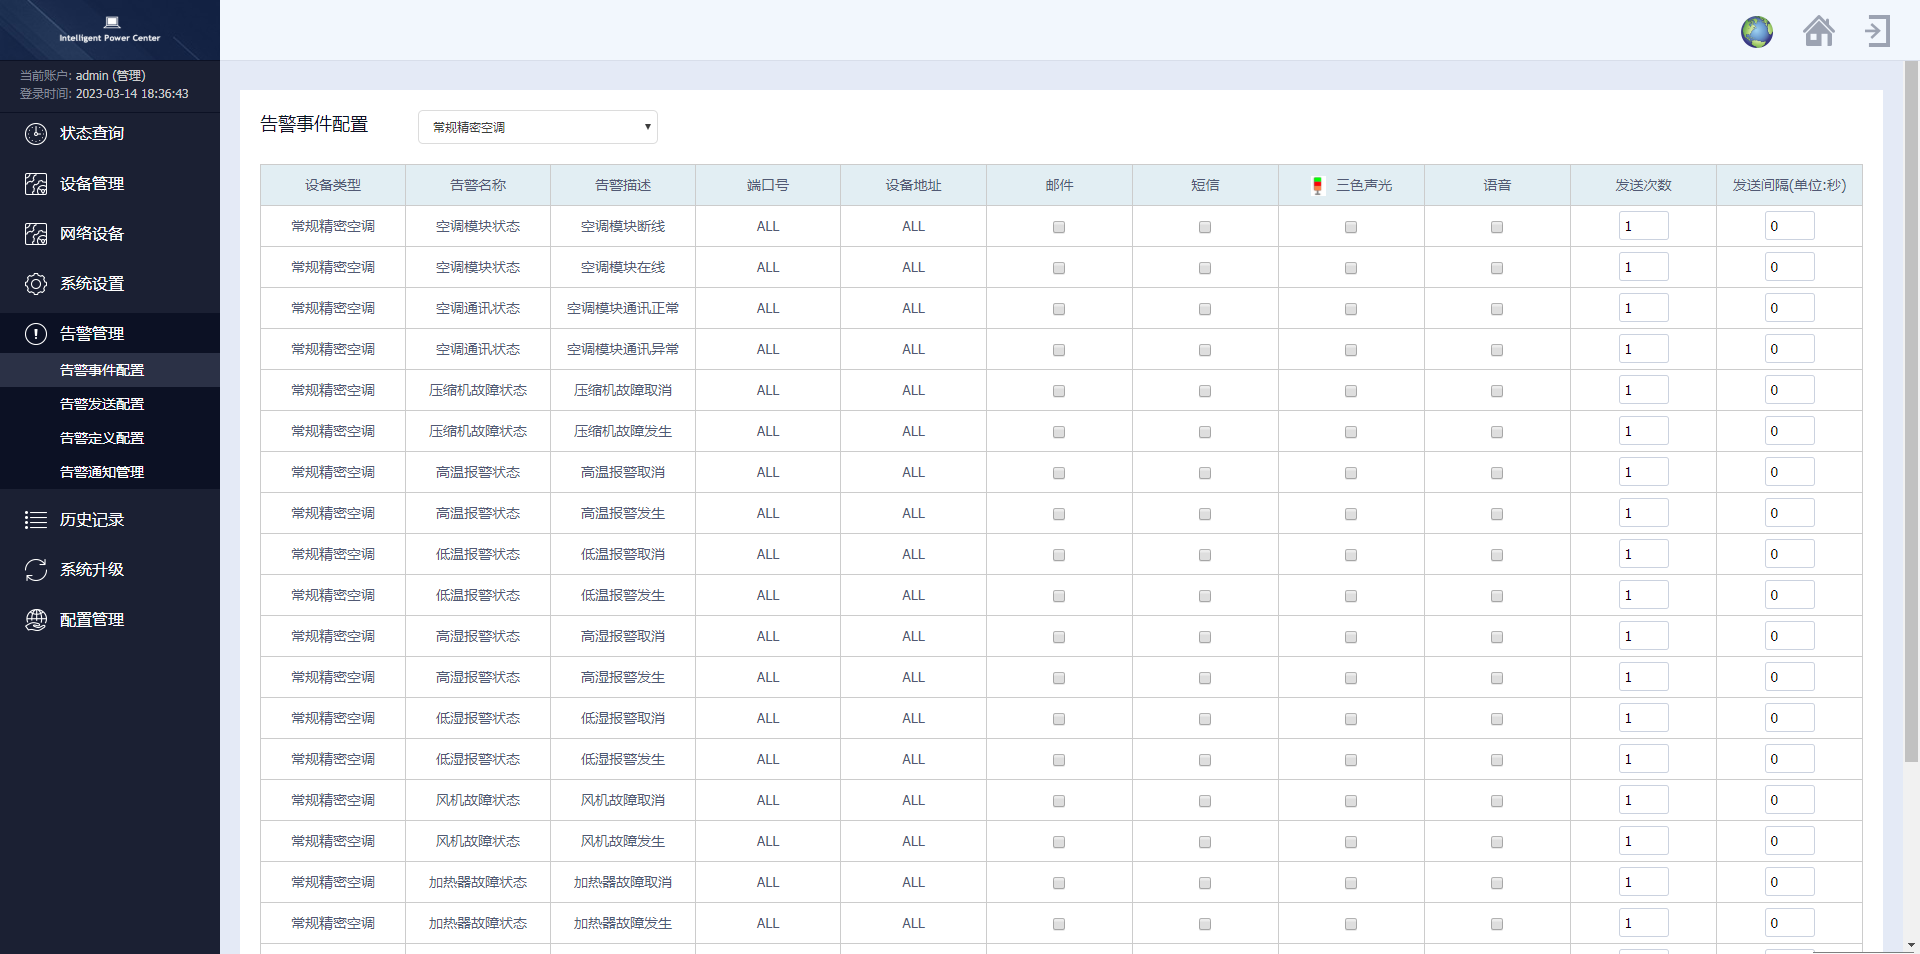
Task: Expand the 设备管理 sidebar menu
Action: 92,184
